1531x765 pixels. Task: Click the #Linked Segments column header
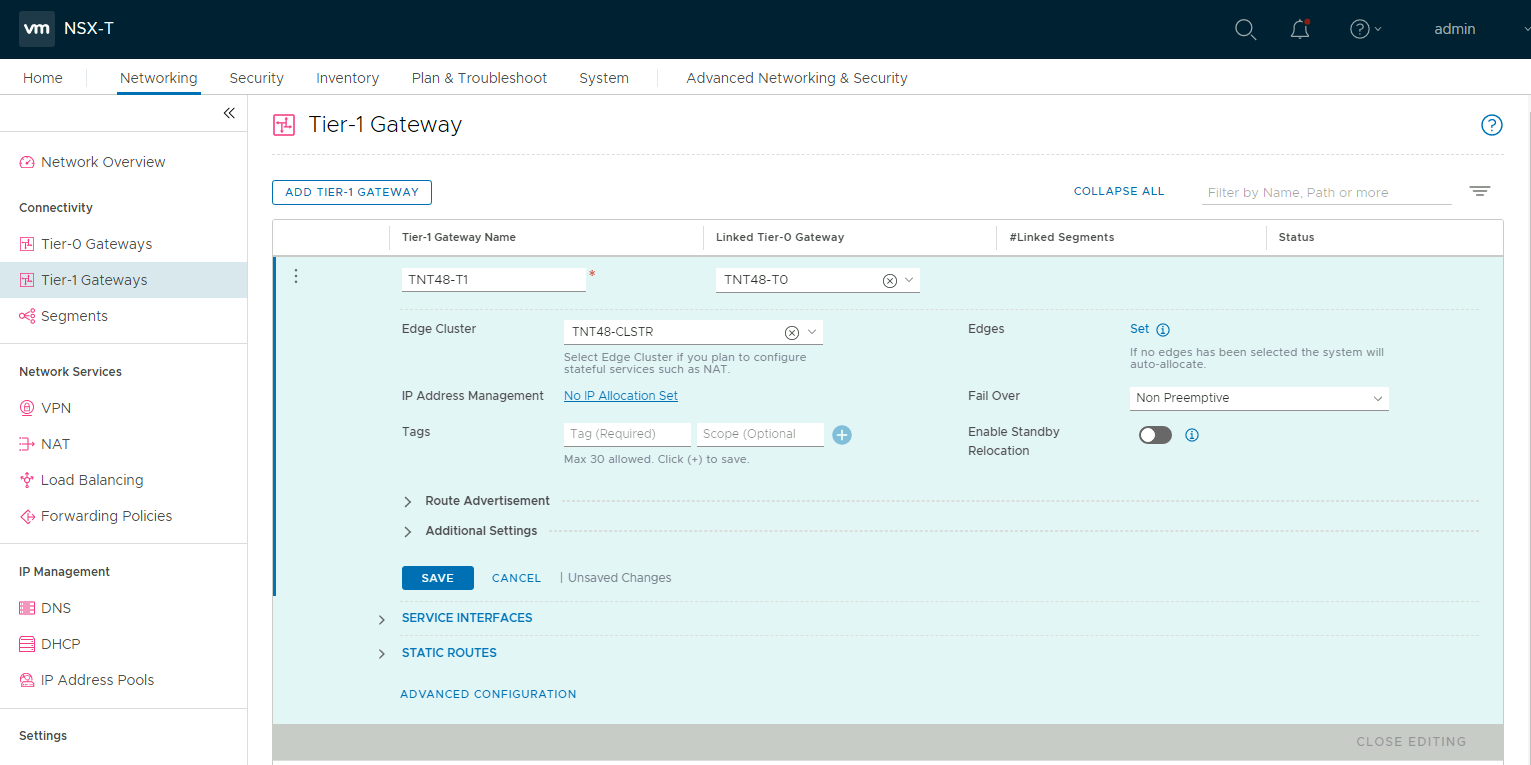coord(1061,238)
